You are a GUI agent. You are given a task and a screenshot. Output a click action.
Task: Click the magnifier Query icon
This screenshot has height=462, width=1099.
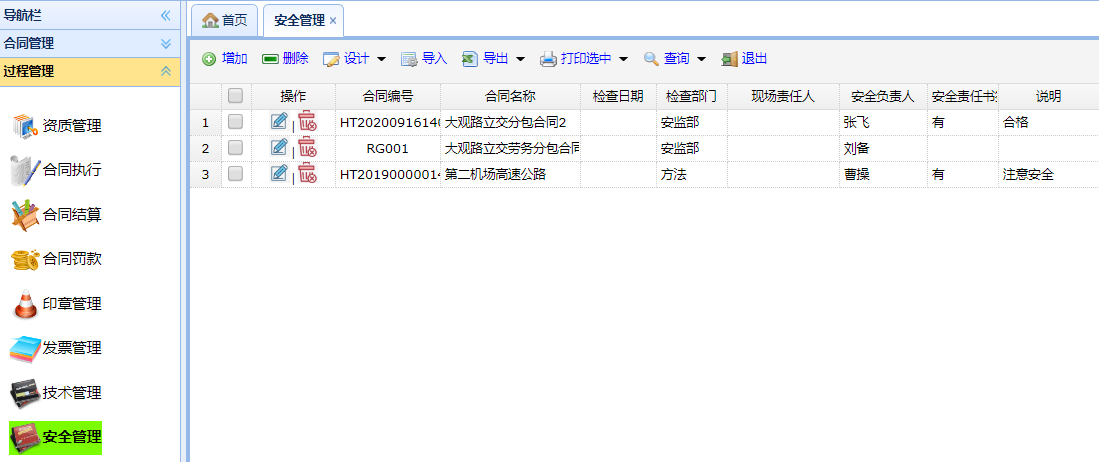pos(652,59)
